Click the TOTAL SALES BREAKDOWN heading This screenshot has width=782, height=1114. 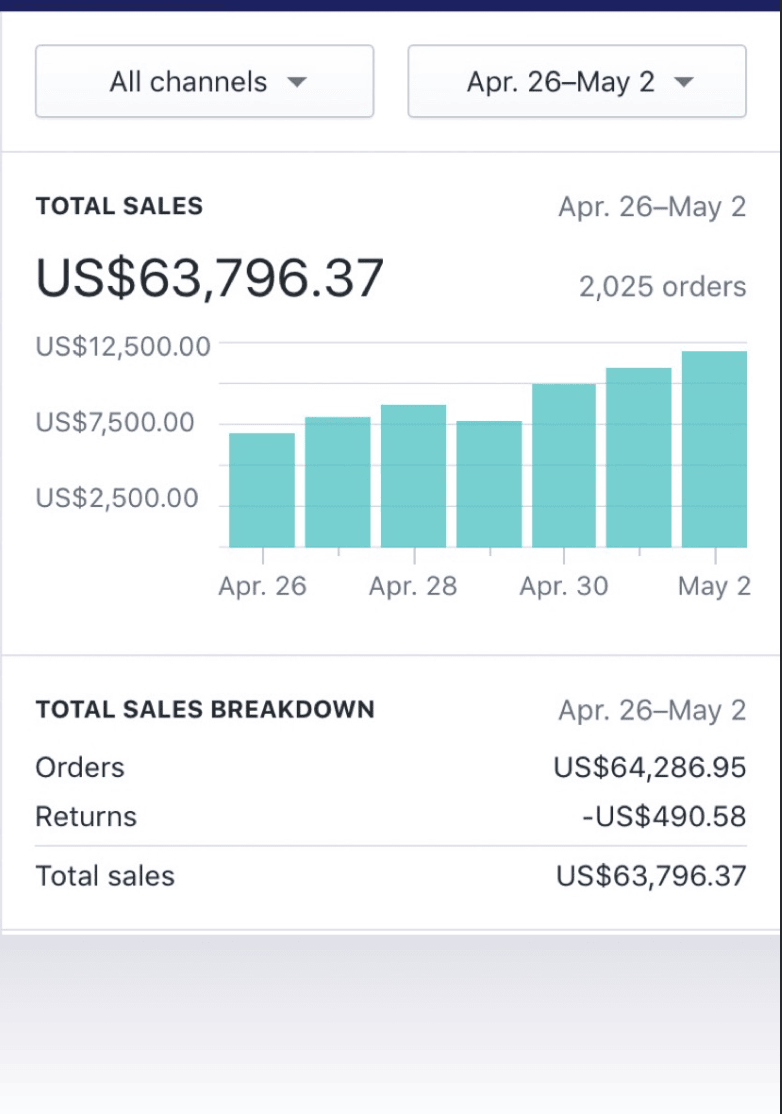pos(205,710)
